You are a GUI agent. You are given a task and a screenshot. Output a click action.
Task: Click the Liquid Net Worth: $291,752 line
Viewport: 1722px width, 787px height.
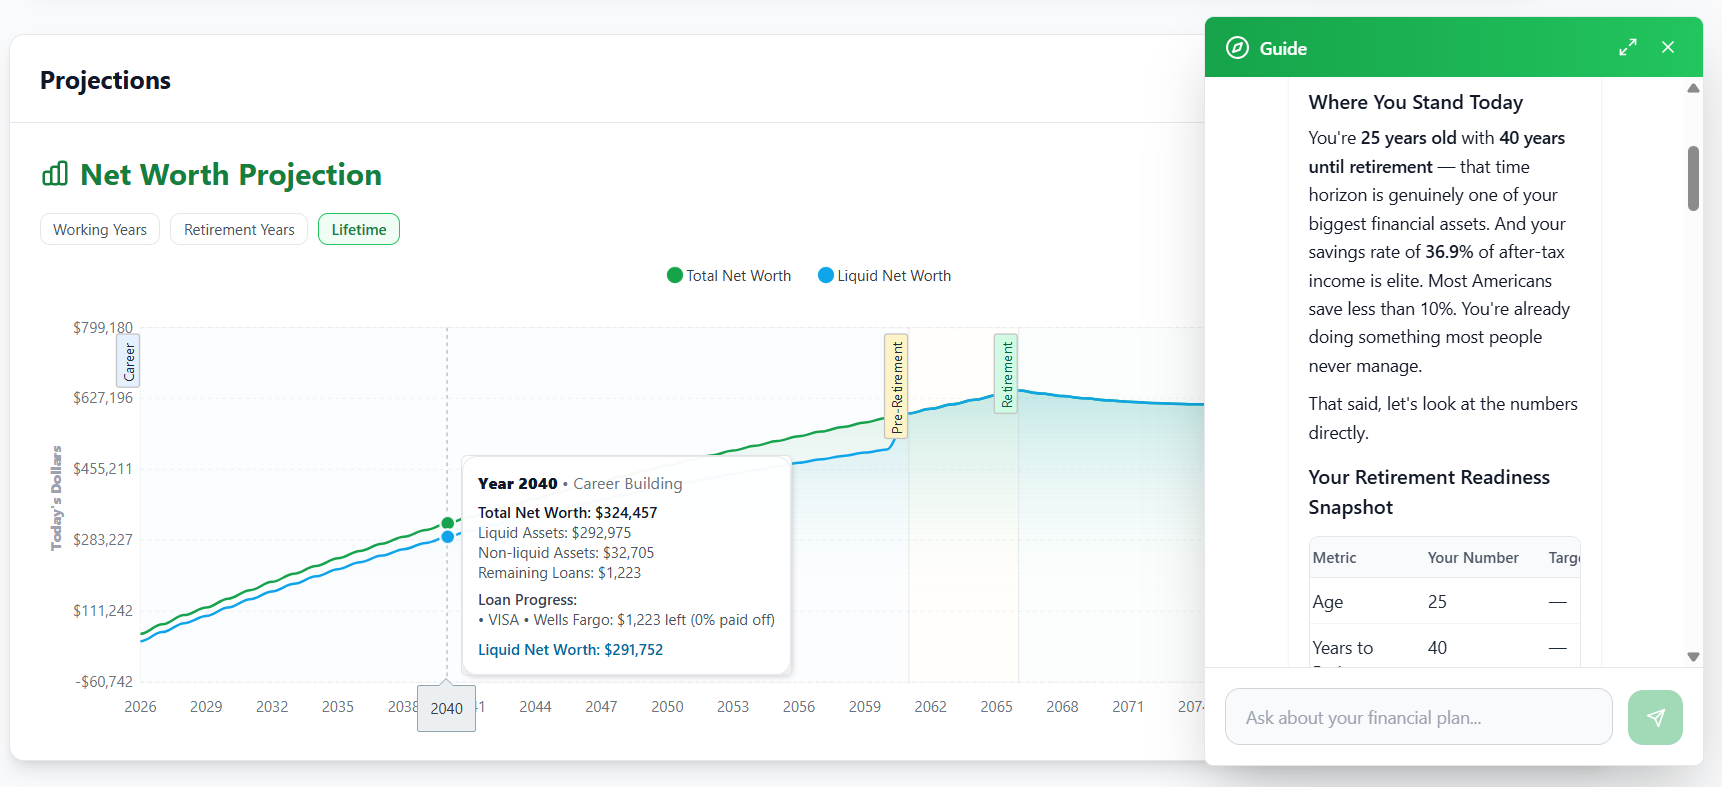click(x=570, y=650)
